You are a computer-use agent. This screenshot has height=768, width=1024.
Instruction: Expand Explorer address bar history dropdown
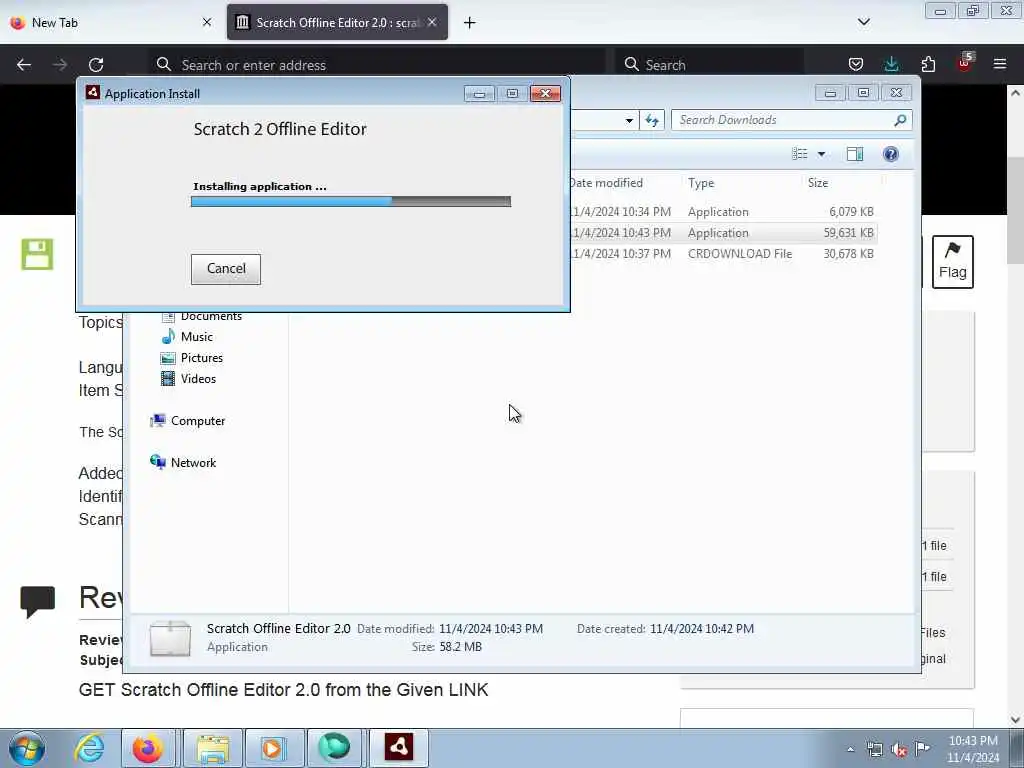point(629,120)
